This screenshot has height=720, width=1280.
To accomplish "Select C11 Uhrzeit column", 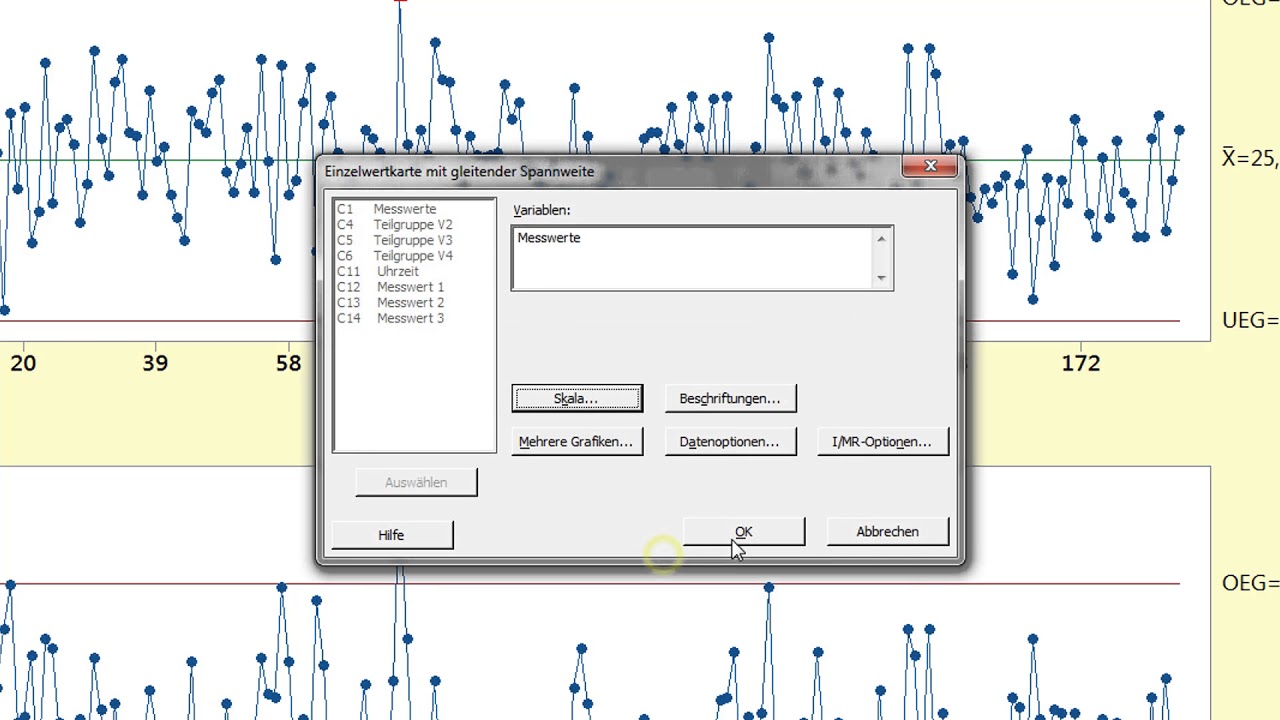I will (x=378, y=271).
